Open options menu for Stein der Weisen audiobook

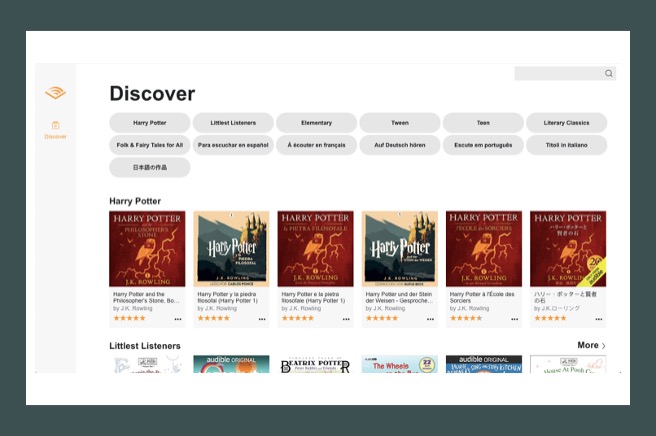click(430, 319)
